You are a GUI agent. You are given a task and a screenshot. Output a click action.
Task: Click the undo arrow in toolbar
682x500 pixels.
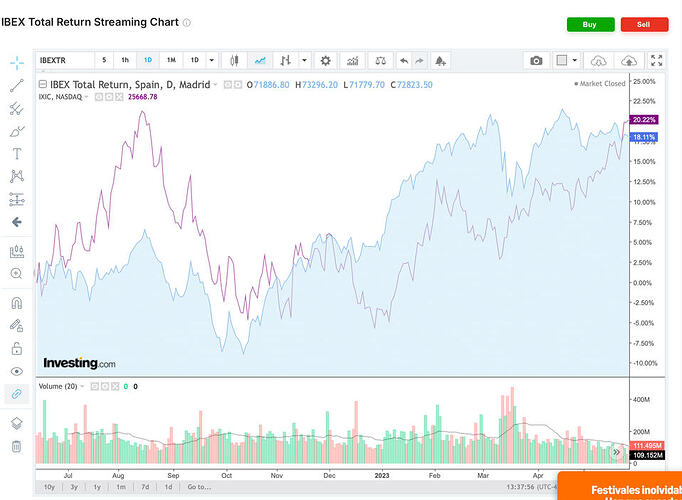click(x=404, y=60)
